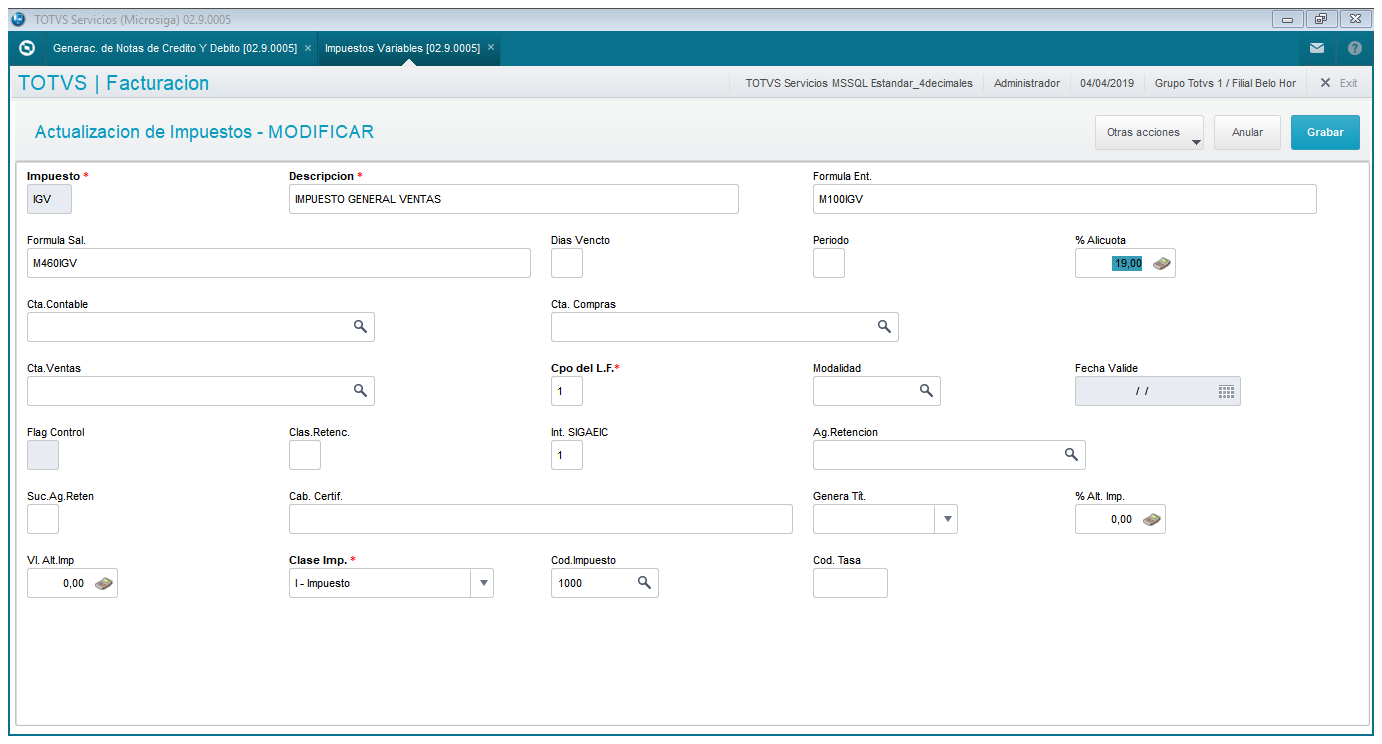This screenshot has height=744, width=1382.
Task: Click the Formula Sal. input field
Action: (279, 263)
